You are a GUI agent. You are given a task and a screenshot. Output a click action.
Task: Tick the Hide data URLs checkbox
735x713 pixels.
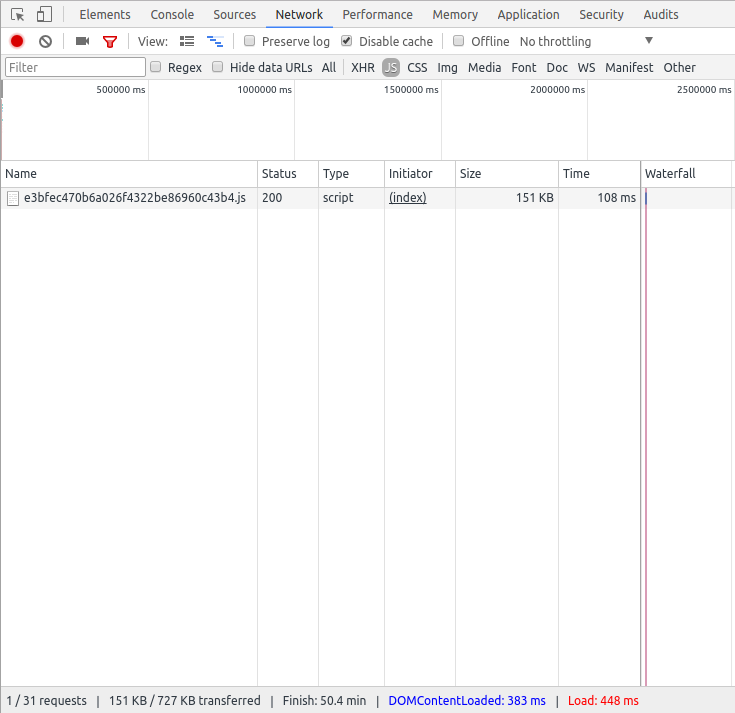[x=218, y=67]
